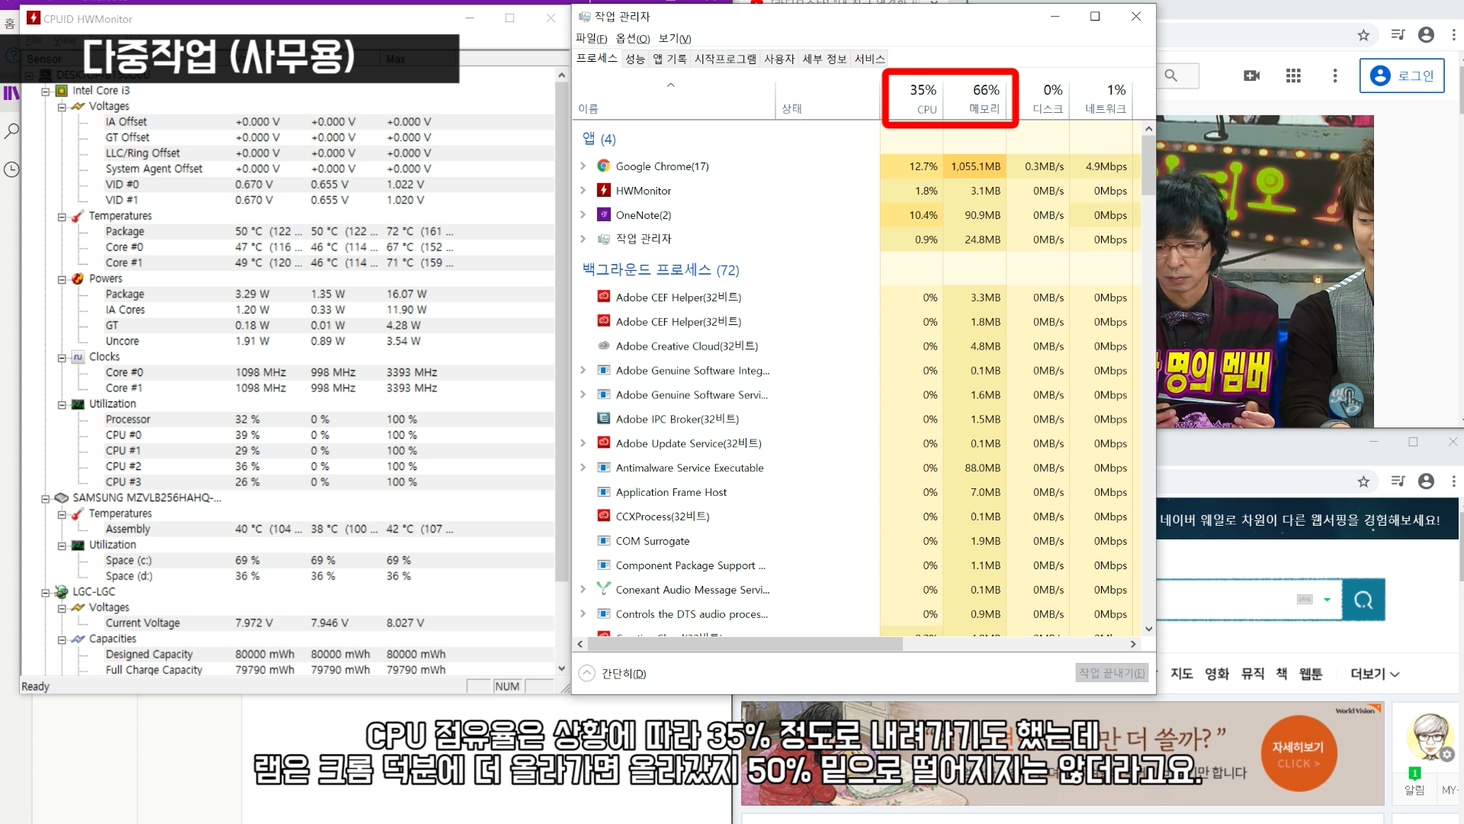
Task: Switch to the 서비스 tab
Action: click(869, 59)
